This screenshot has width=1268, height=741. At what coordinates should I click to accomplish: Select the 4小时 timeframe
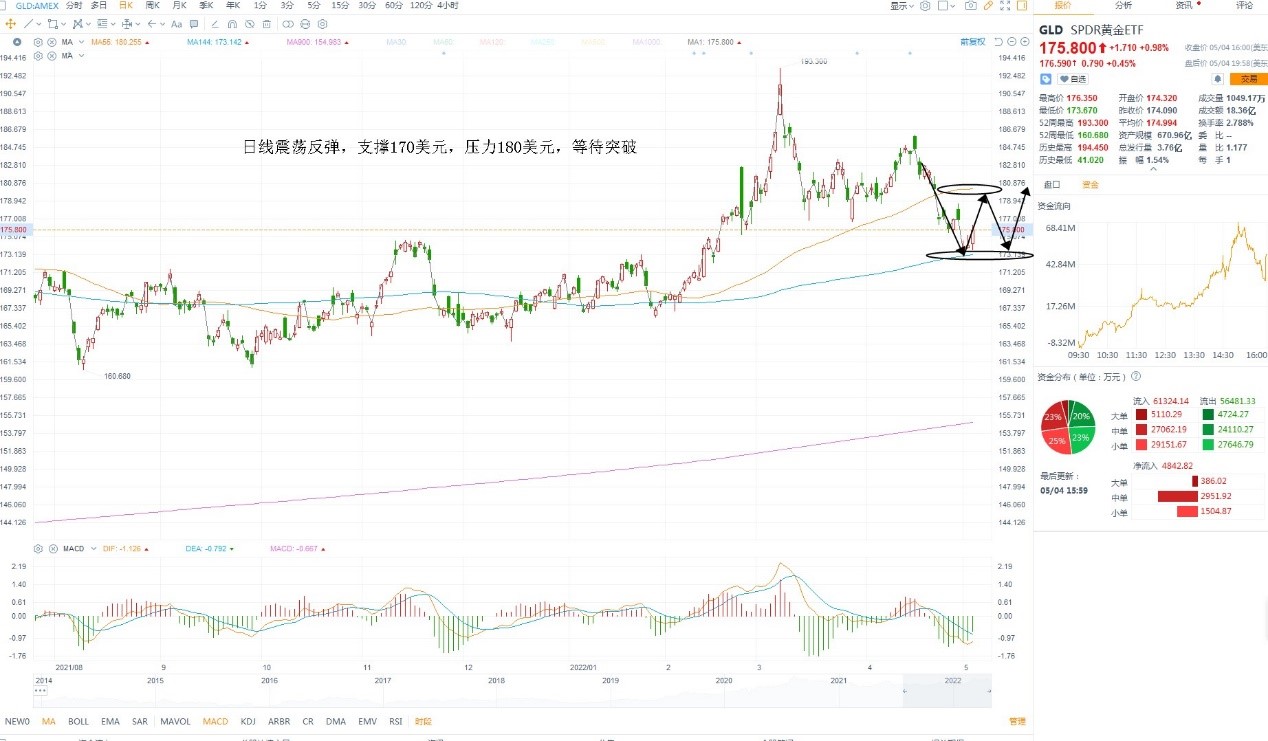click(447, 5)
